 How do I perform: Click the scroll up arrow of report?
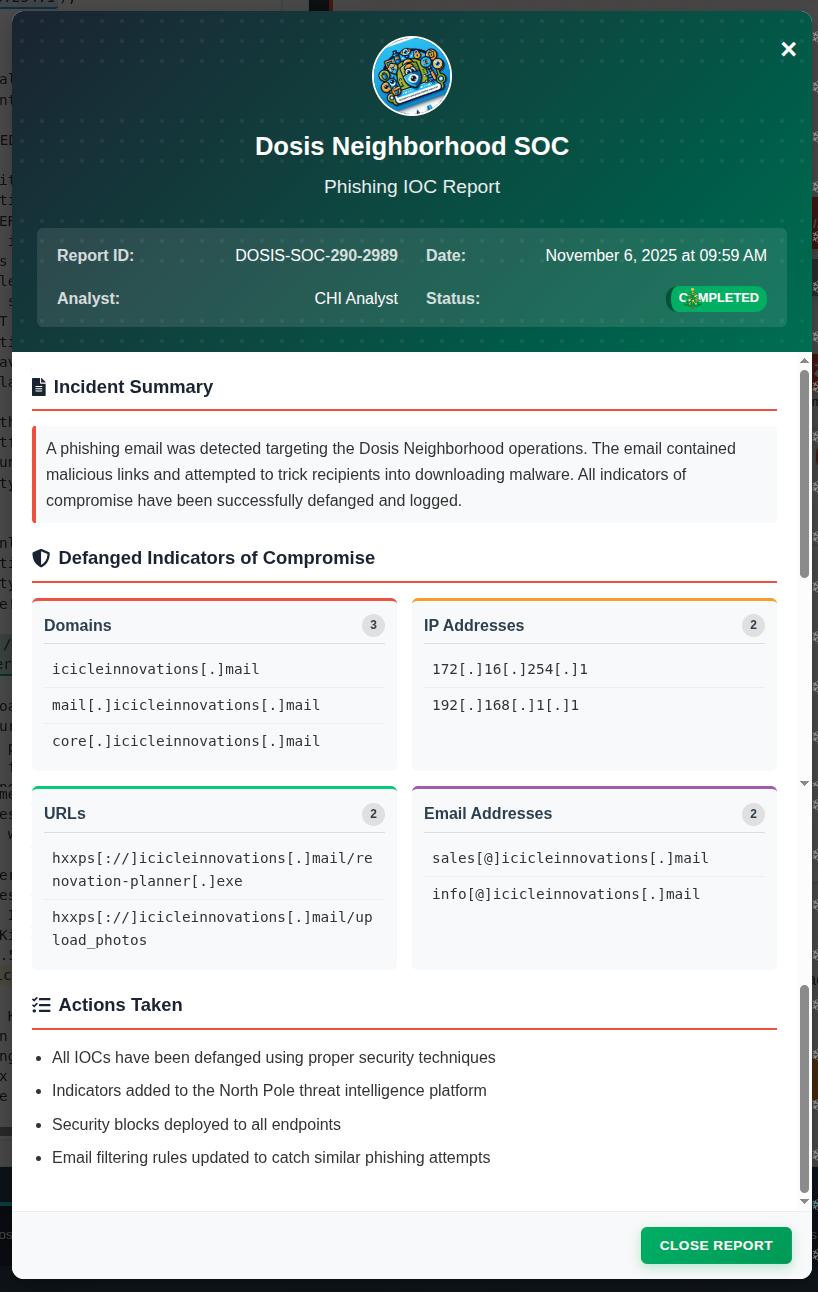click(x=804, y=360)
